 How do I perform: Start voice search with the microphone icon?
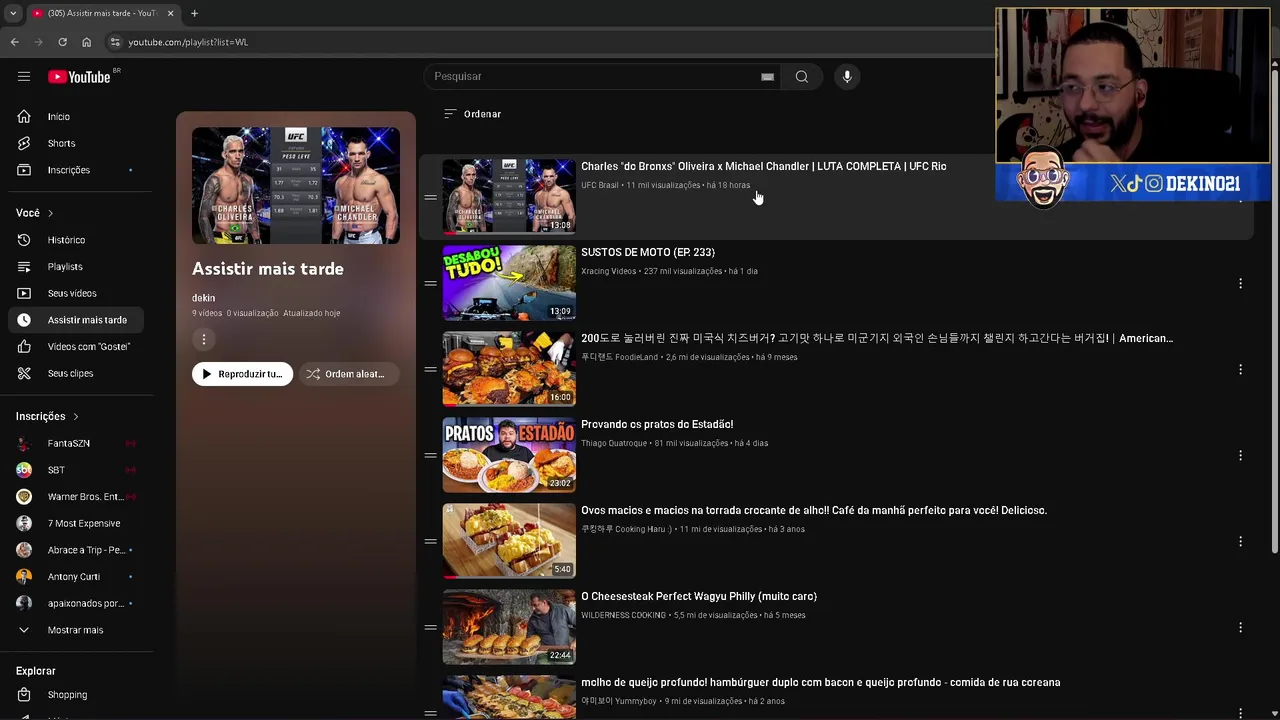847,77
